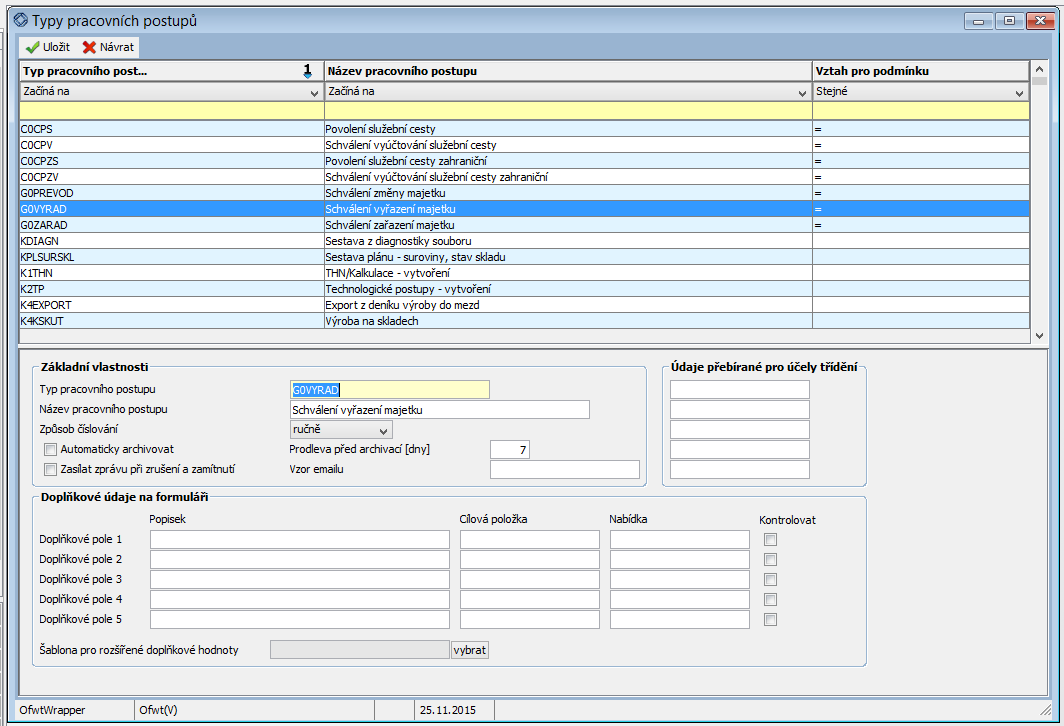Click Popisek field for Doplňkové pole 2
Screen dimensions: 1064x726
(300, 560)
